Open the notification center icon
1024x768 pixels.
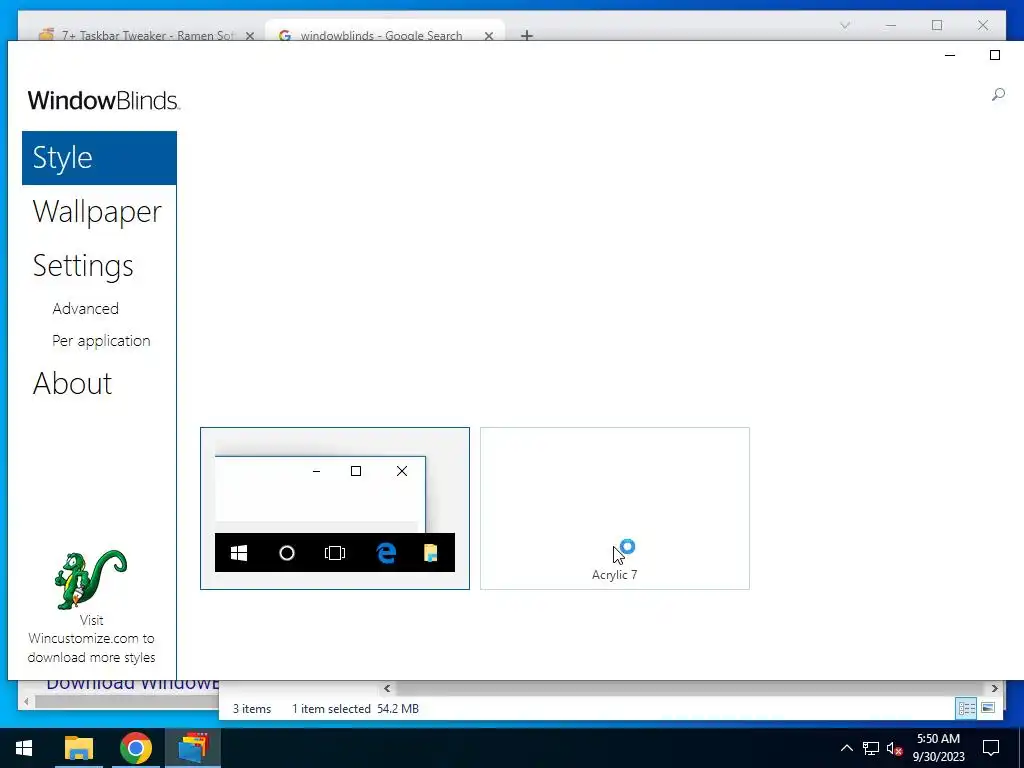(991, 748)
